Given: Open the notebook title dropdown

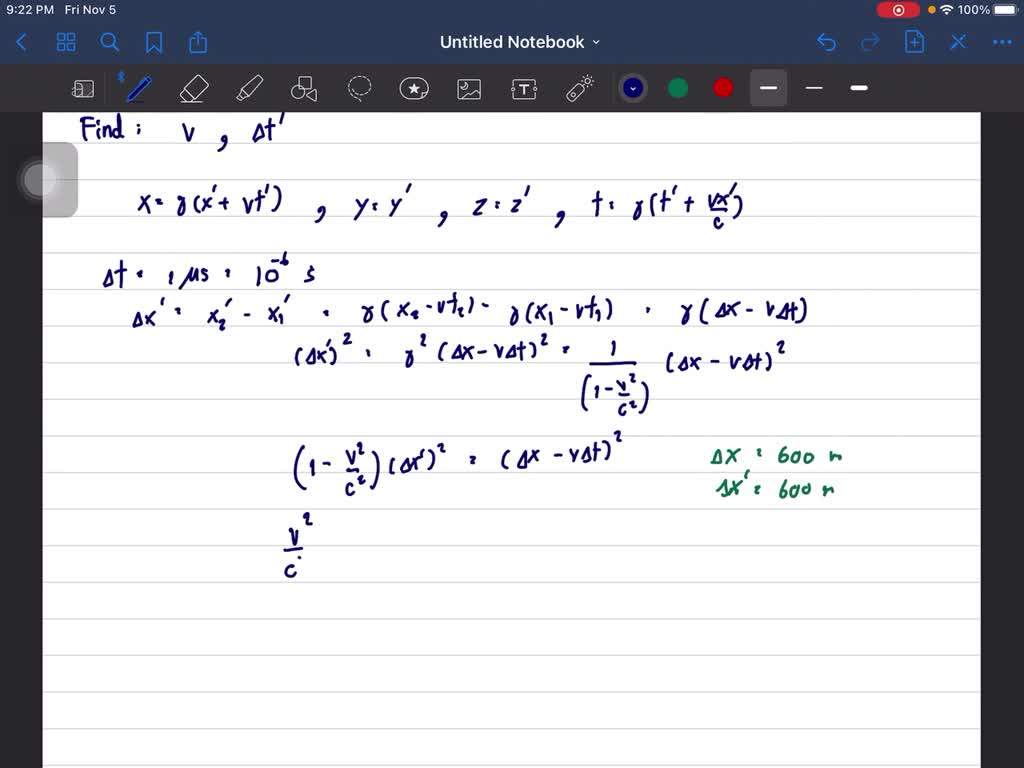Looking at the screenshot, I should (x=596, y=42).
